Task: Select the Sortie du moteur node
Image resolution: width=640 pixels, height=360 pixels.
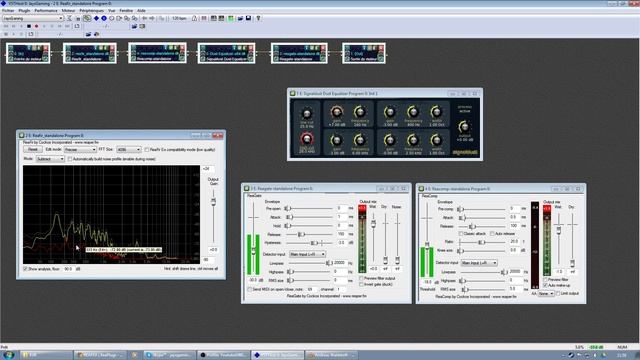Action: pyautogui.click(x=364, y=53)
